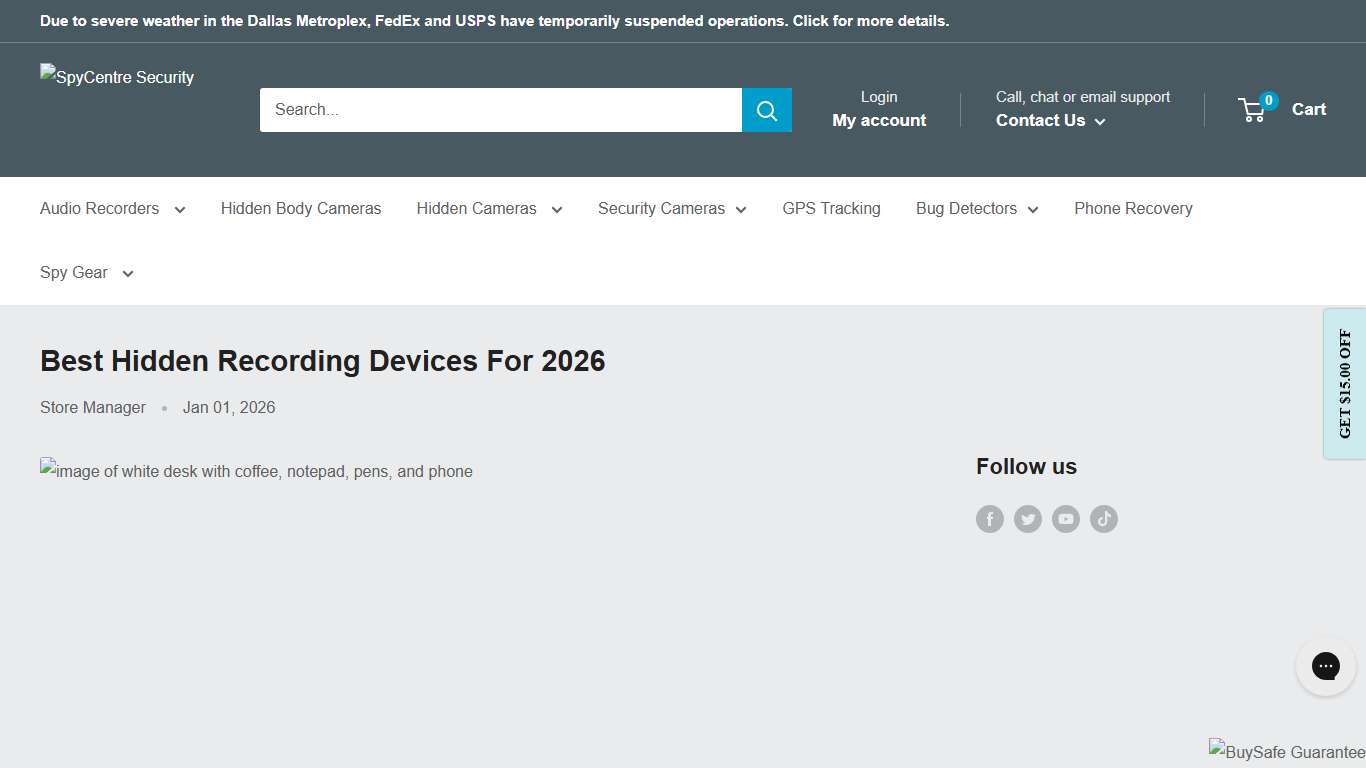
Task: Open the Phone Recovery menu item
Action: coord(1133,208)
